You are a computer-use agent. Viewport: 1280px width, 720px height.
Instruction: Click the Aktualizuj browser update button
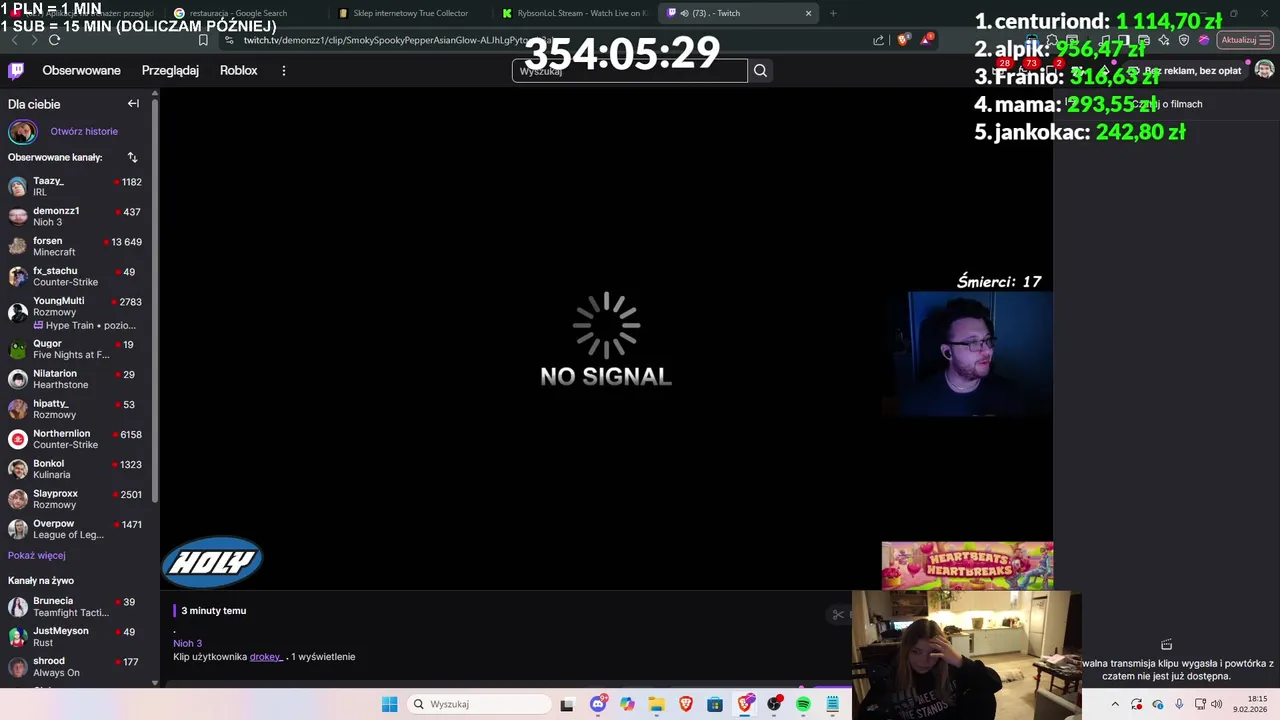(1245, 40)
